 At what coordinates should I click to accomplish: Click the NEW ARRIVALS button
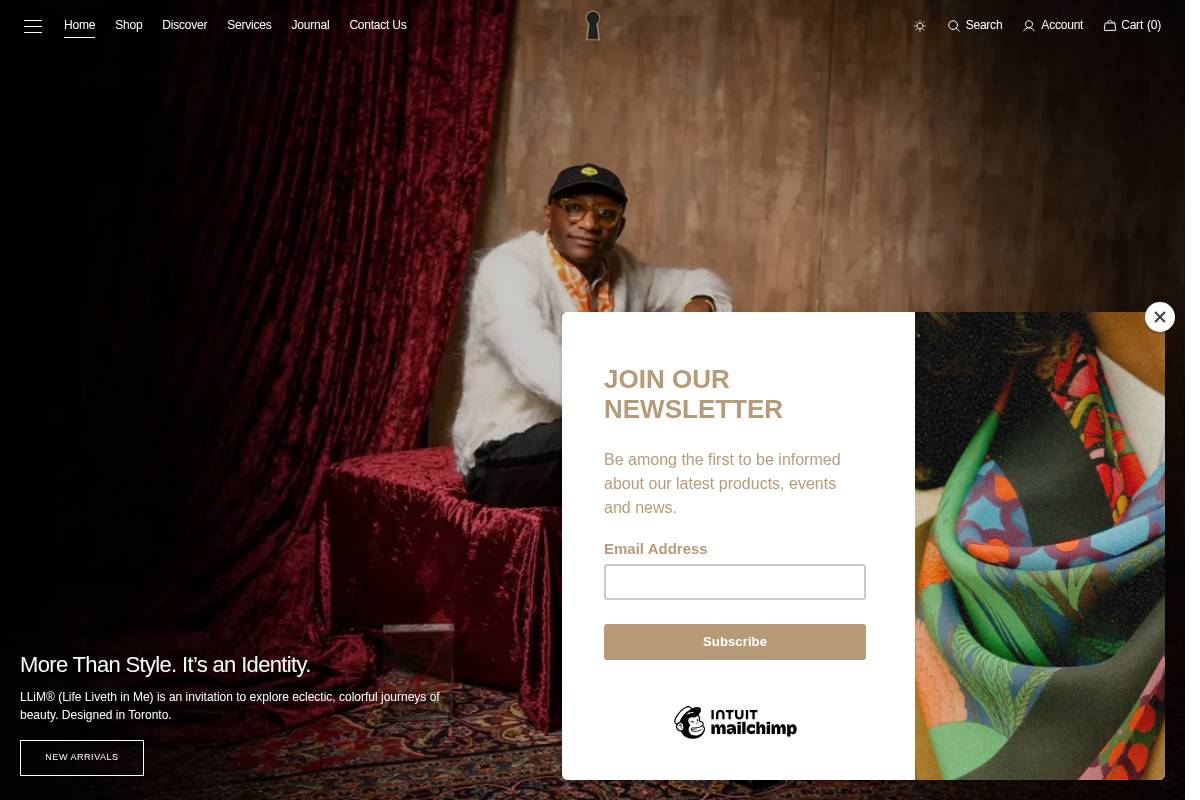82,758
